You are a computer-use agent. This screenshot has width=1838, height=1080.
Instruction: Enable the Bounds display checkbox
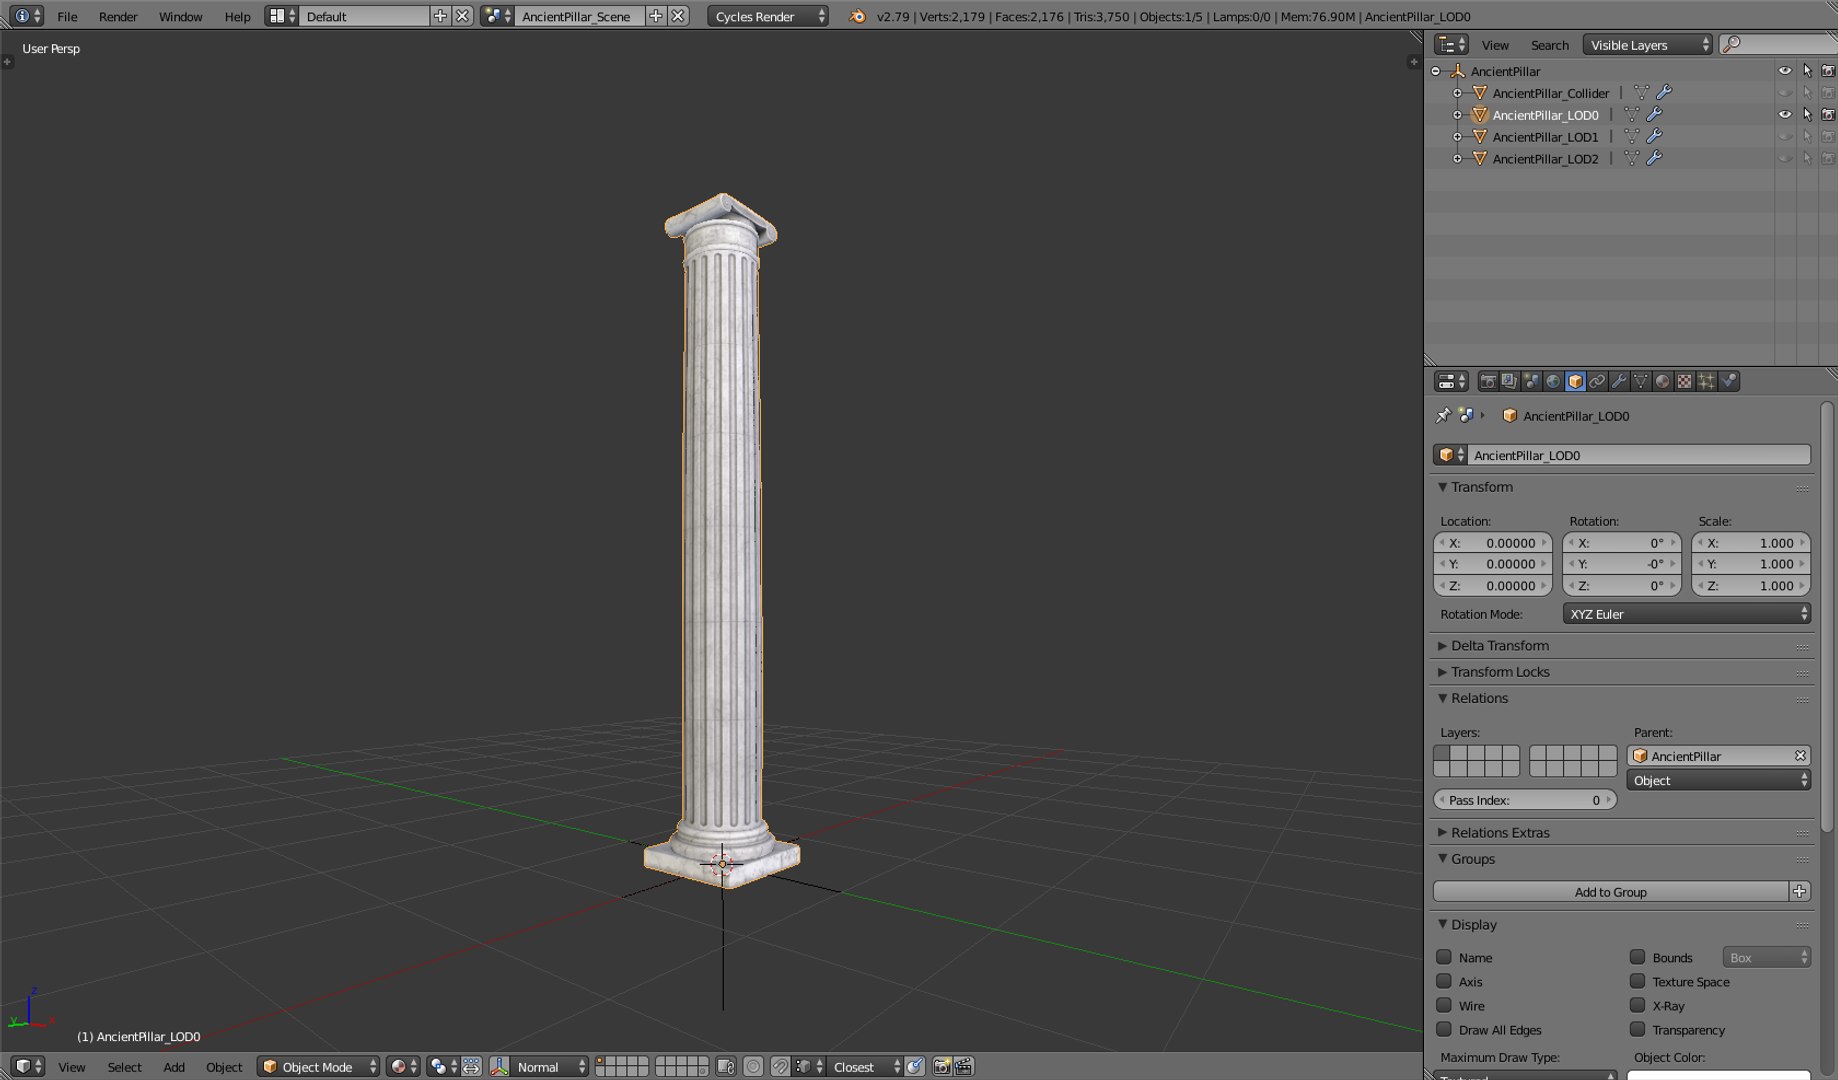[1637, 957]
